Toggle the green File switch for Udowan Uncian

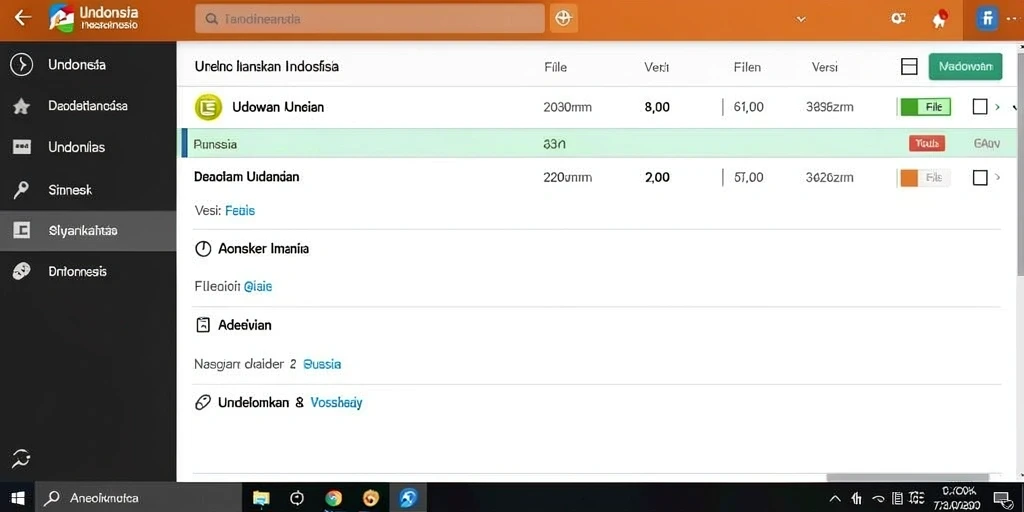[925, 107]
